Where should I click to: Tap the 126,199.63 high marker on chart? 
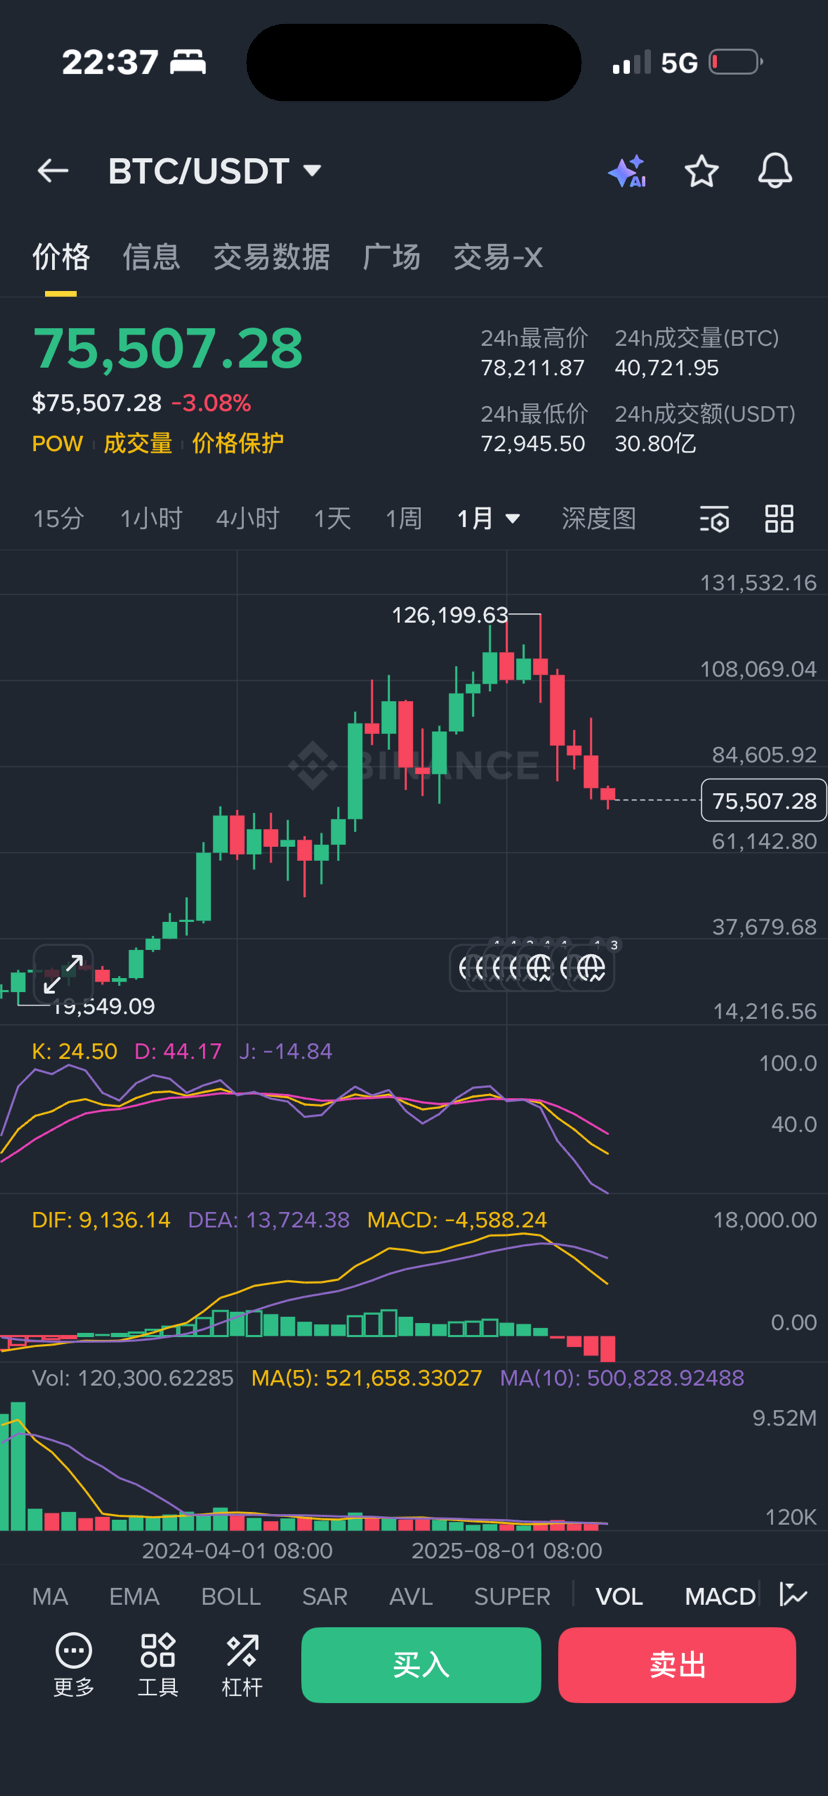[450, 615]
